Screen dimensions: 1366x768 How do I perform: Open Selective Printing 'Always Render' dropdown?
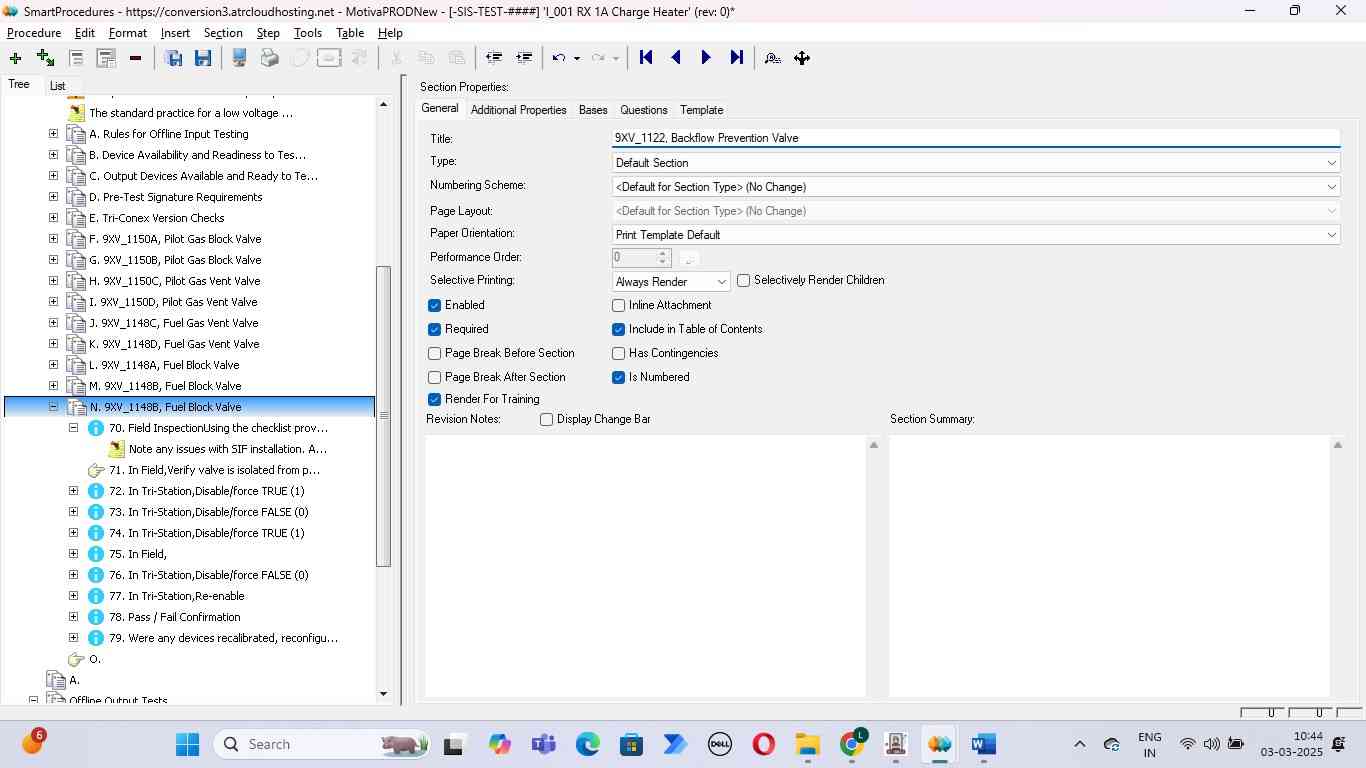pyautogui.click(x=671, y=282)
